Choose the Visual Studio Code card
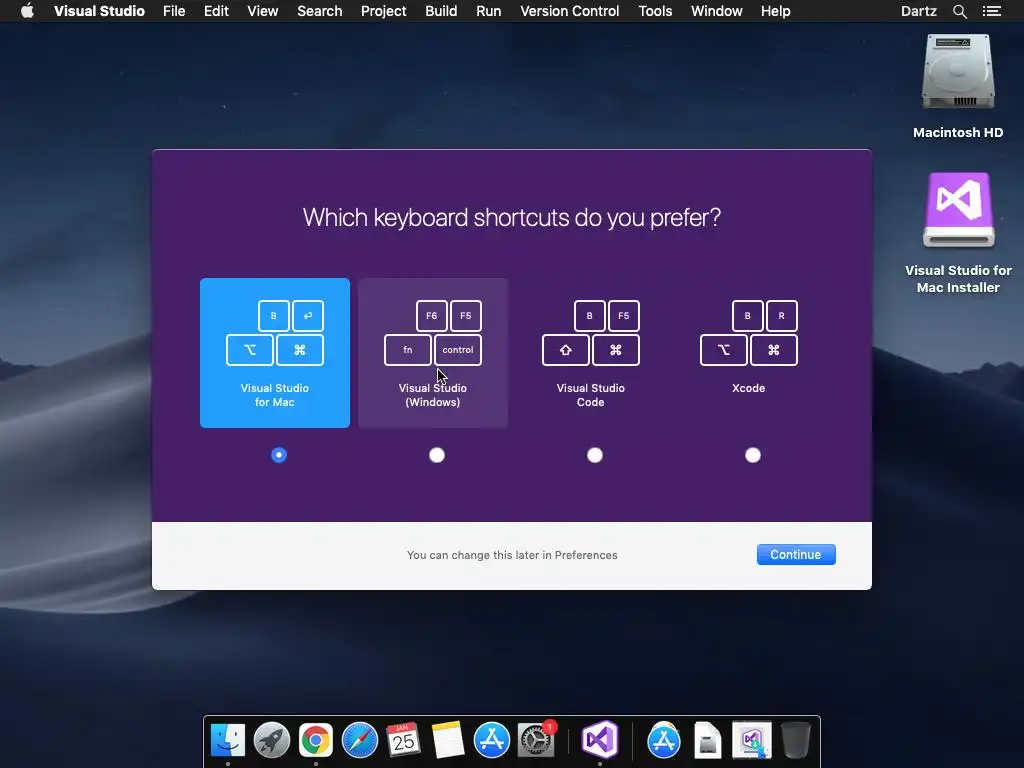The width and height of the screenshot is (1024, 768). tap(591, 353)
